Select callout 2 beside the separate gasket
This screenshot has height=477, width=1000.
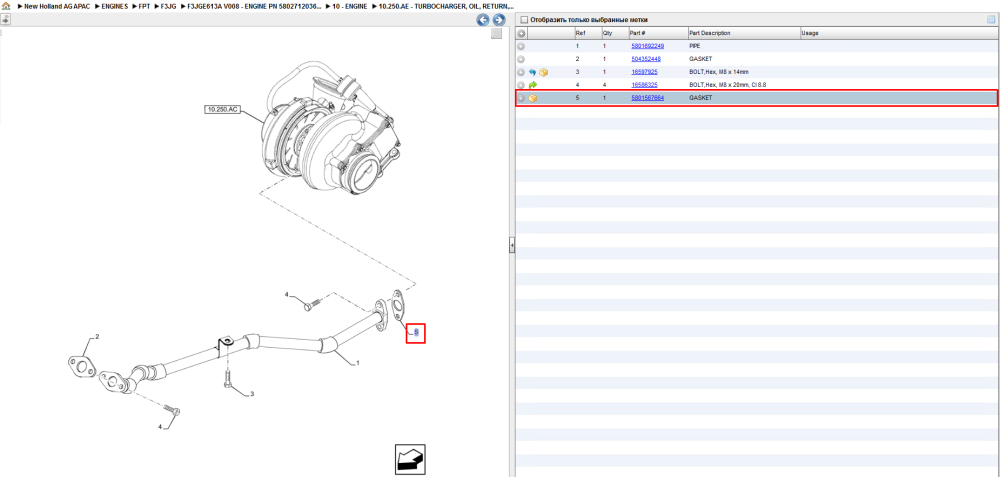[97, 337]
